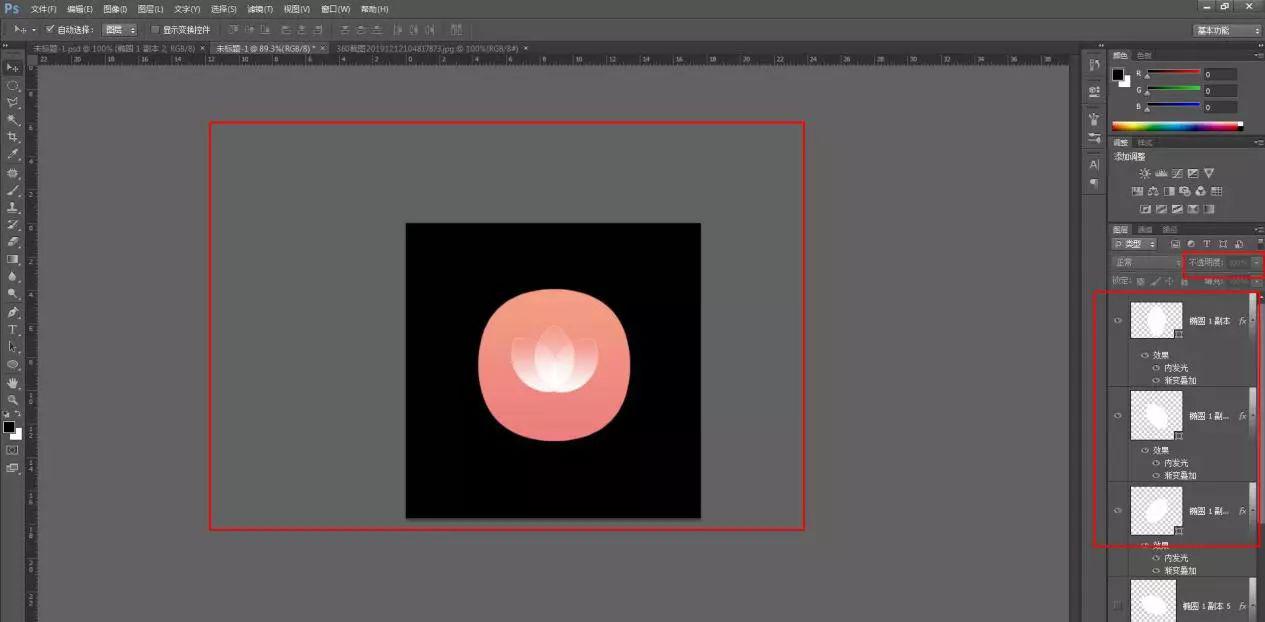The height and width of the screenshot is (622, 1265).
Task: Click the color spectrum ramp bar
Action: [x=1177, y=126]
